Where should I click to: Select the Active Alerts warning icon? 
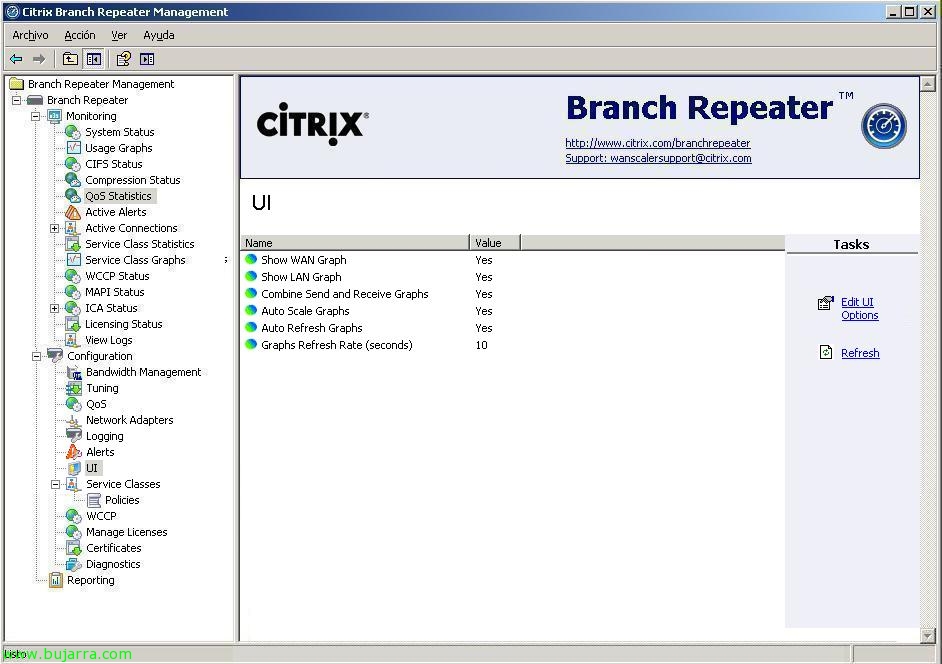73,212
